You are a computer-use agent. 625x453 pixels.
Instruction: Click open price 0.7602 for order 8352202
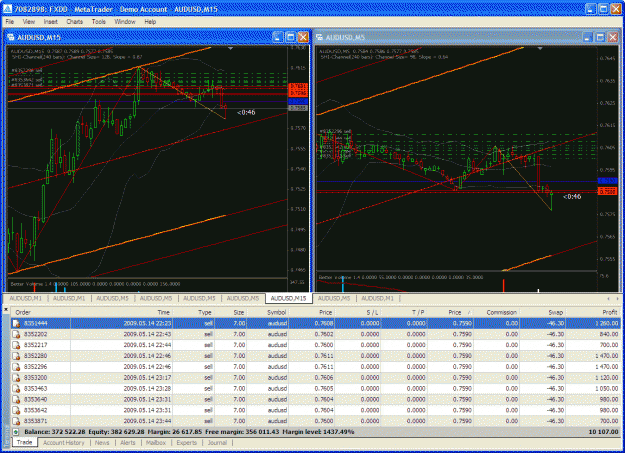[x=326, y=334]
